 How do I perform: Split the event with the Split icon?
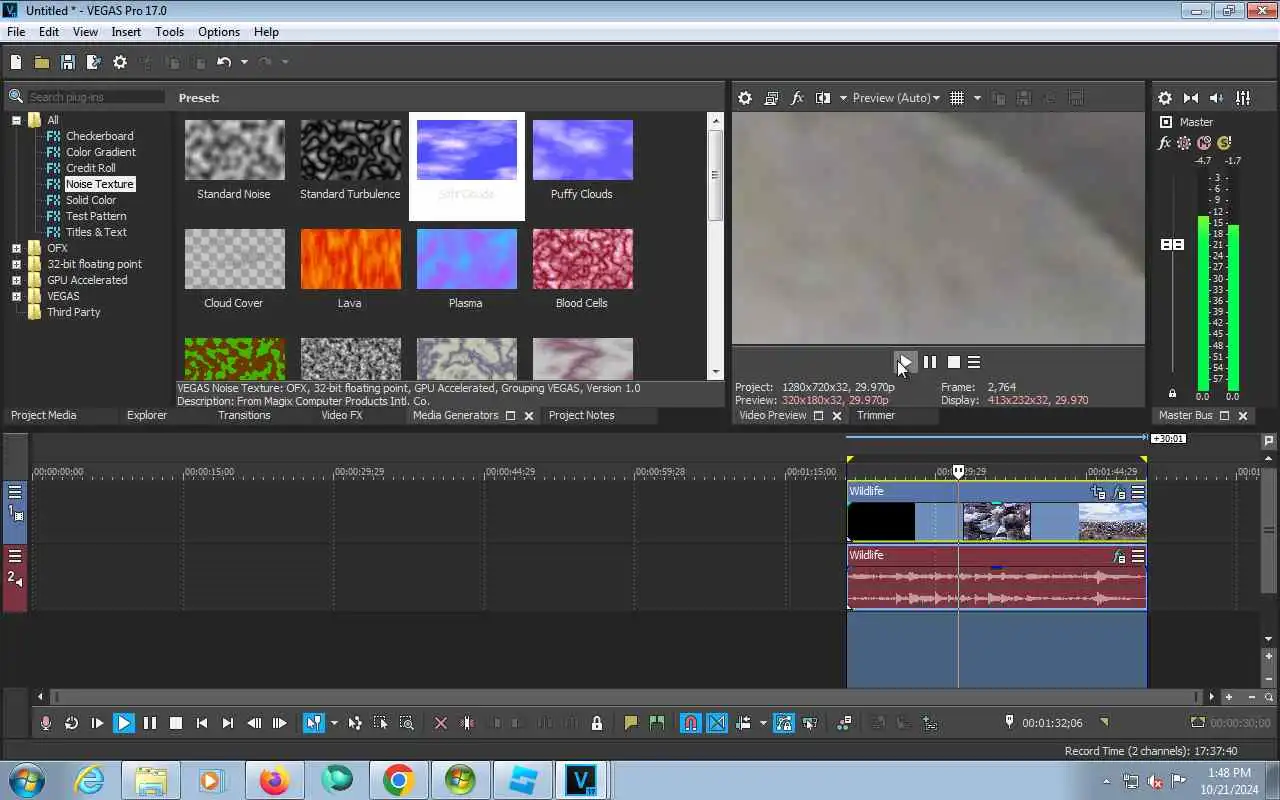[x=467, y=723]
